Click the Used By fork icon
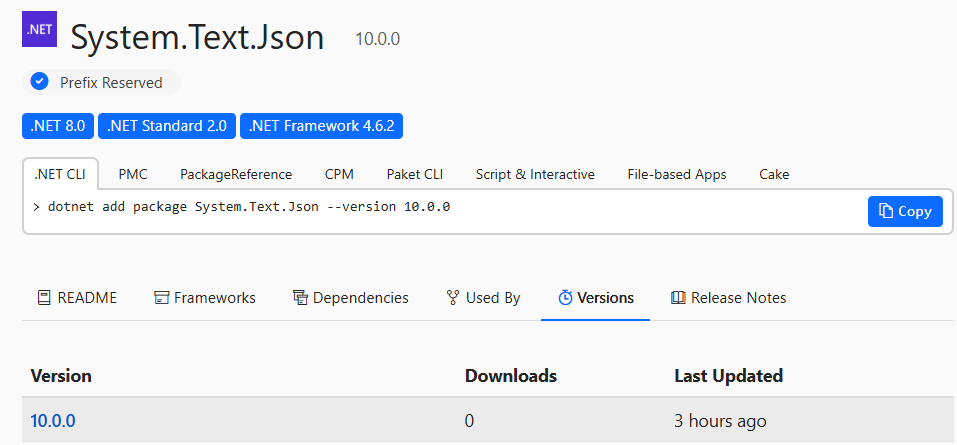The height and width of the screenshot is (445, 957). pos(453,298)
